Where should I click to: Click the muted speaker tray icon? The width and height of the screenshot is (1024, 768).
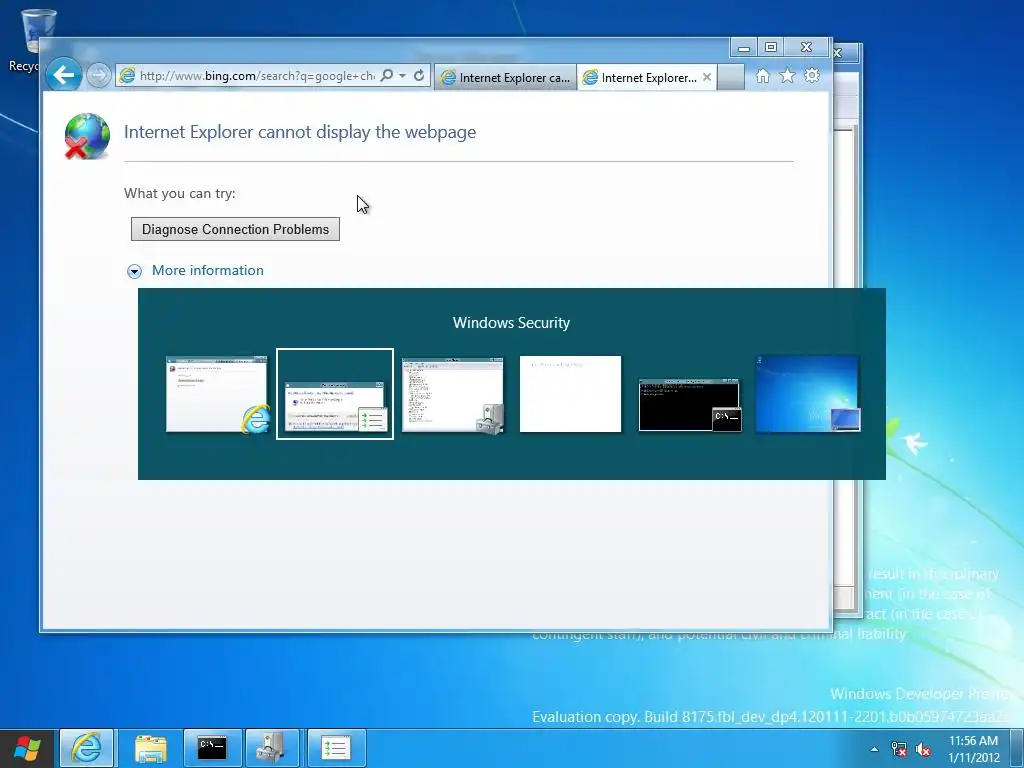[x=923, y=749]
